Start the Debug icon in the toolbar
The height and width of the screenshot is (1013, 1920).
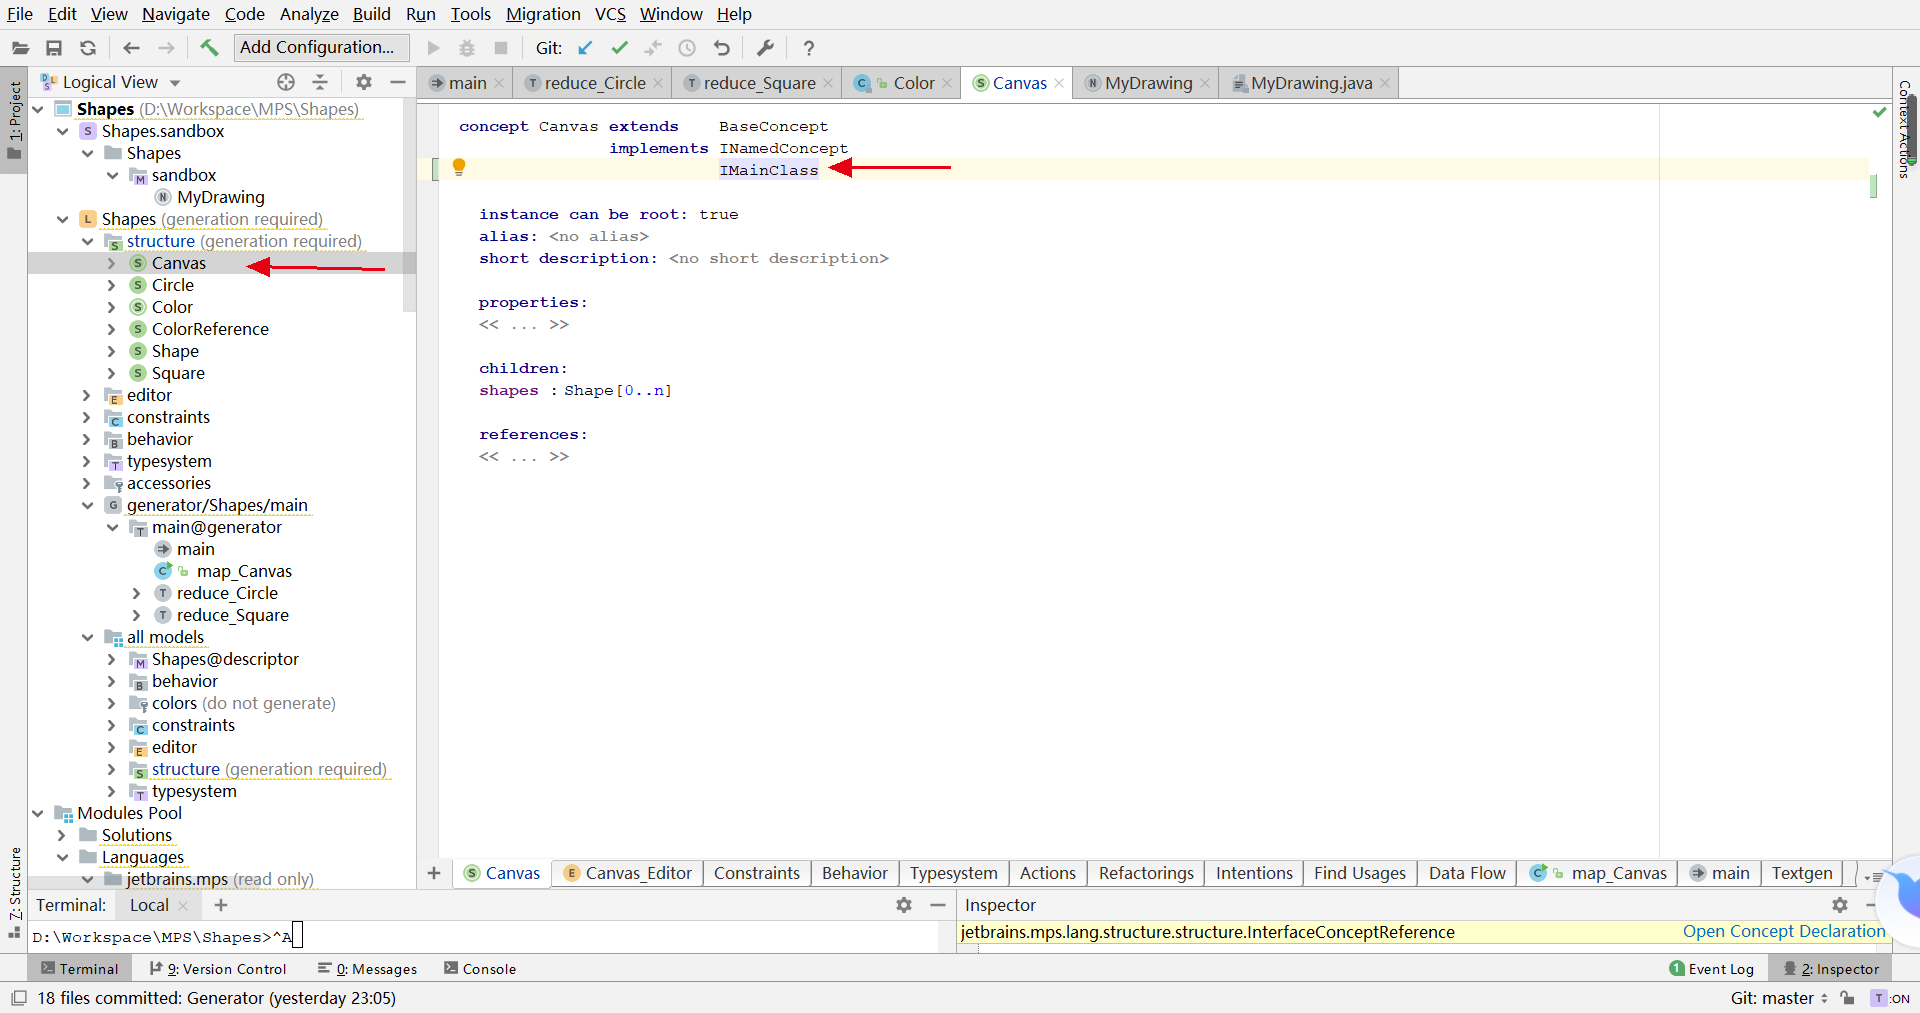(466, 47)
